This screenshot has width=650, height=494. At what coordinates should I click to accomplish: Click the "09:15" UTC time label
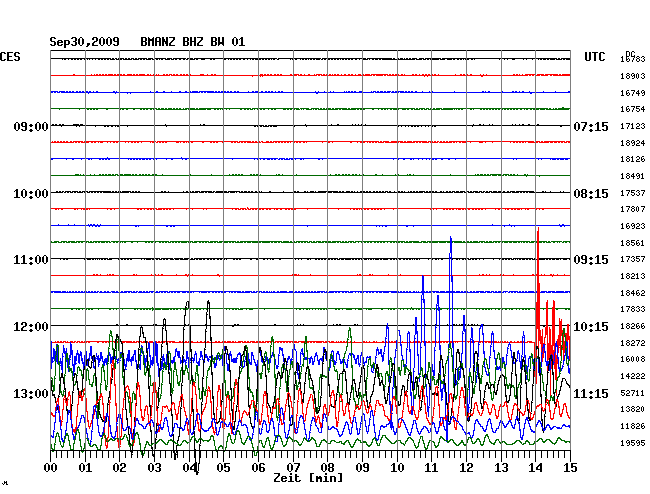pos(591,260)
